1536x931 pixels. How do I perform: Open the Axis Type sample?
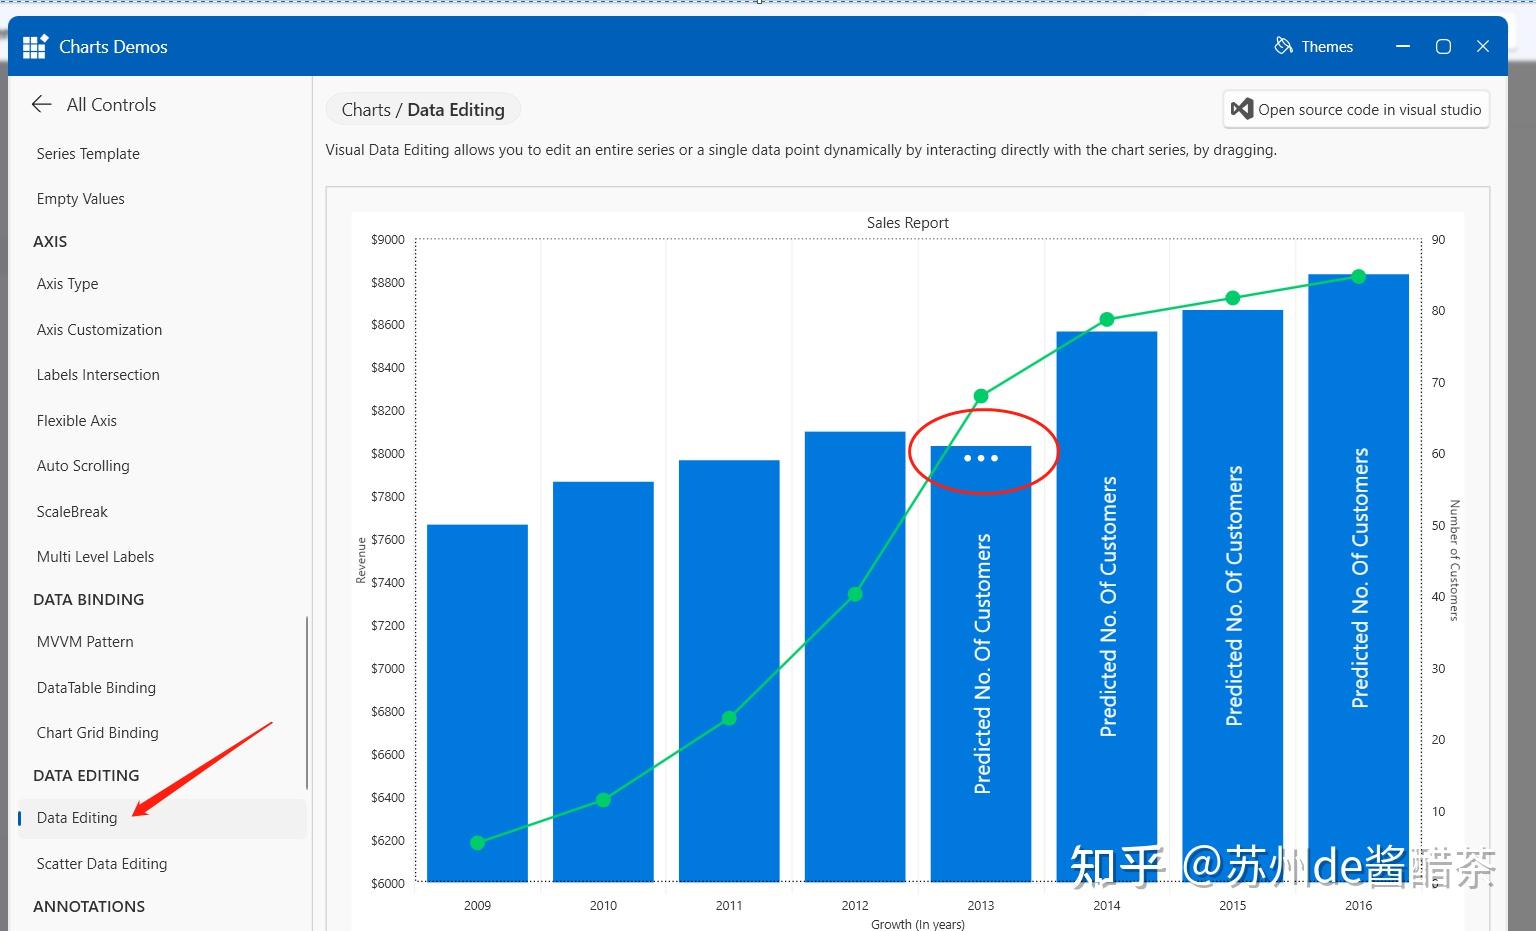pos(67,283)
